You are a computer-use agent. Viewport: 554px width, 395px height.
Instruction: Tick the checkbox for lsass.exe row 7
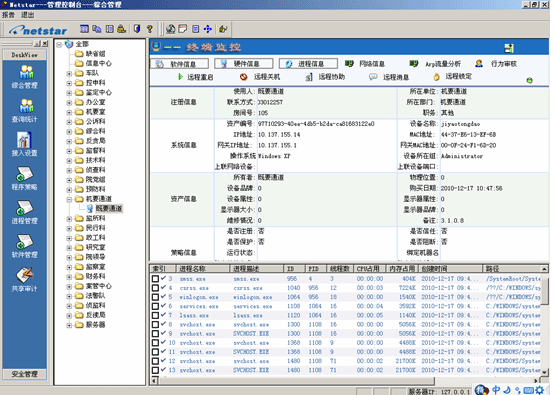coord(155,316)
